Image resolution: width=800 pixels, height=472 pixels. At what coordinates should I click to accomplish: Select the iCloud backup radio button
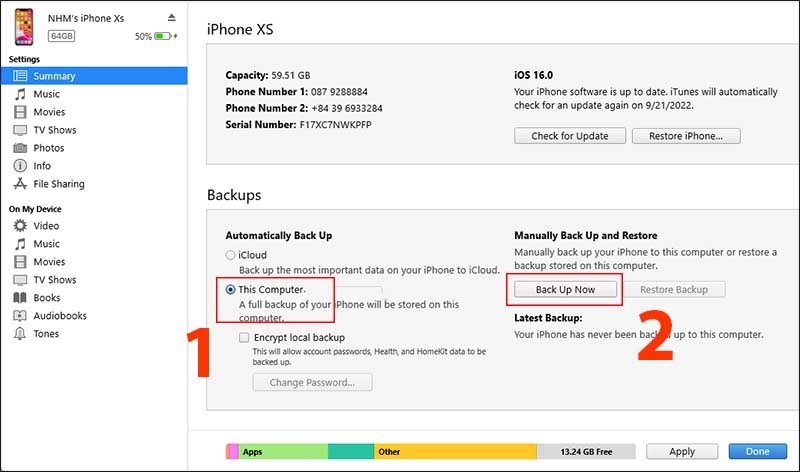click(x=231, y=255)
